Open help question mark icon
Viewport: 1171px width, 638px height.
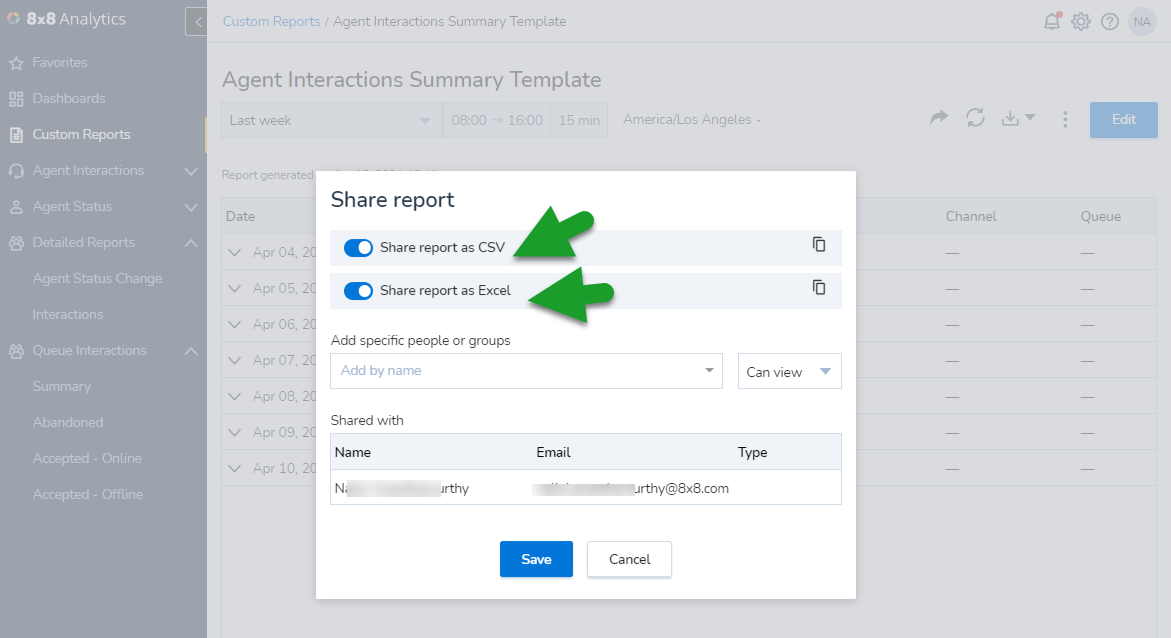1110,22
